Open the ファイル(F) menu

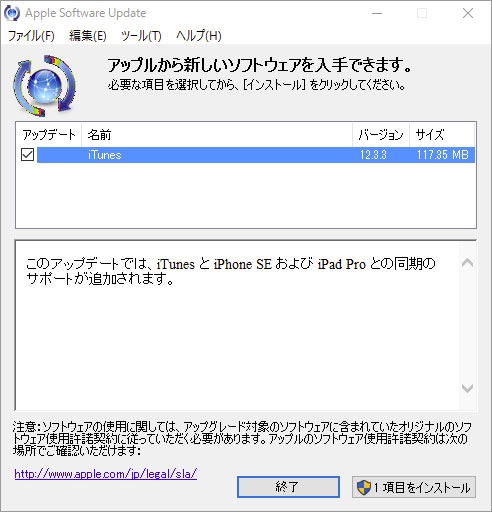pos(31,36)
